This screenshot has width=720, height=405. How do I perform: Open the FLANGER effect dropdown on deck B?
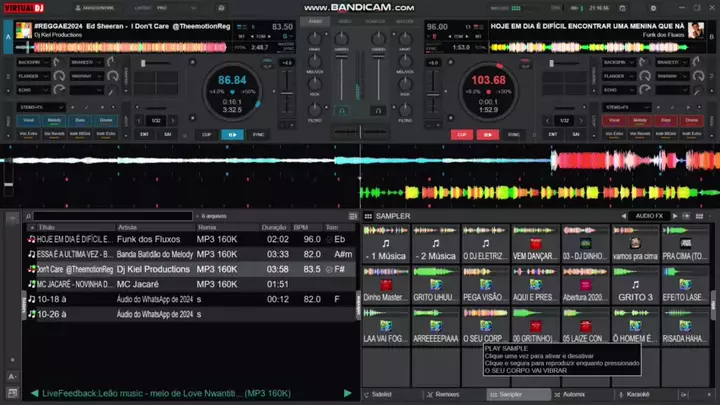[619, 76]
